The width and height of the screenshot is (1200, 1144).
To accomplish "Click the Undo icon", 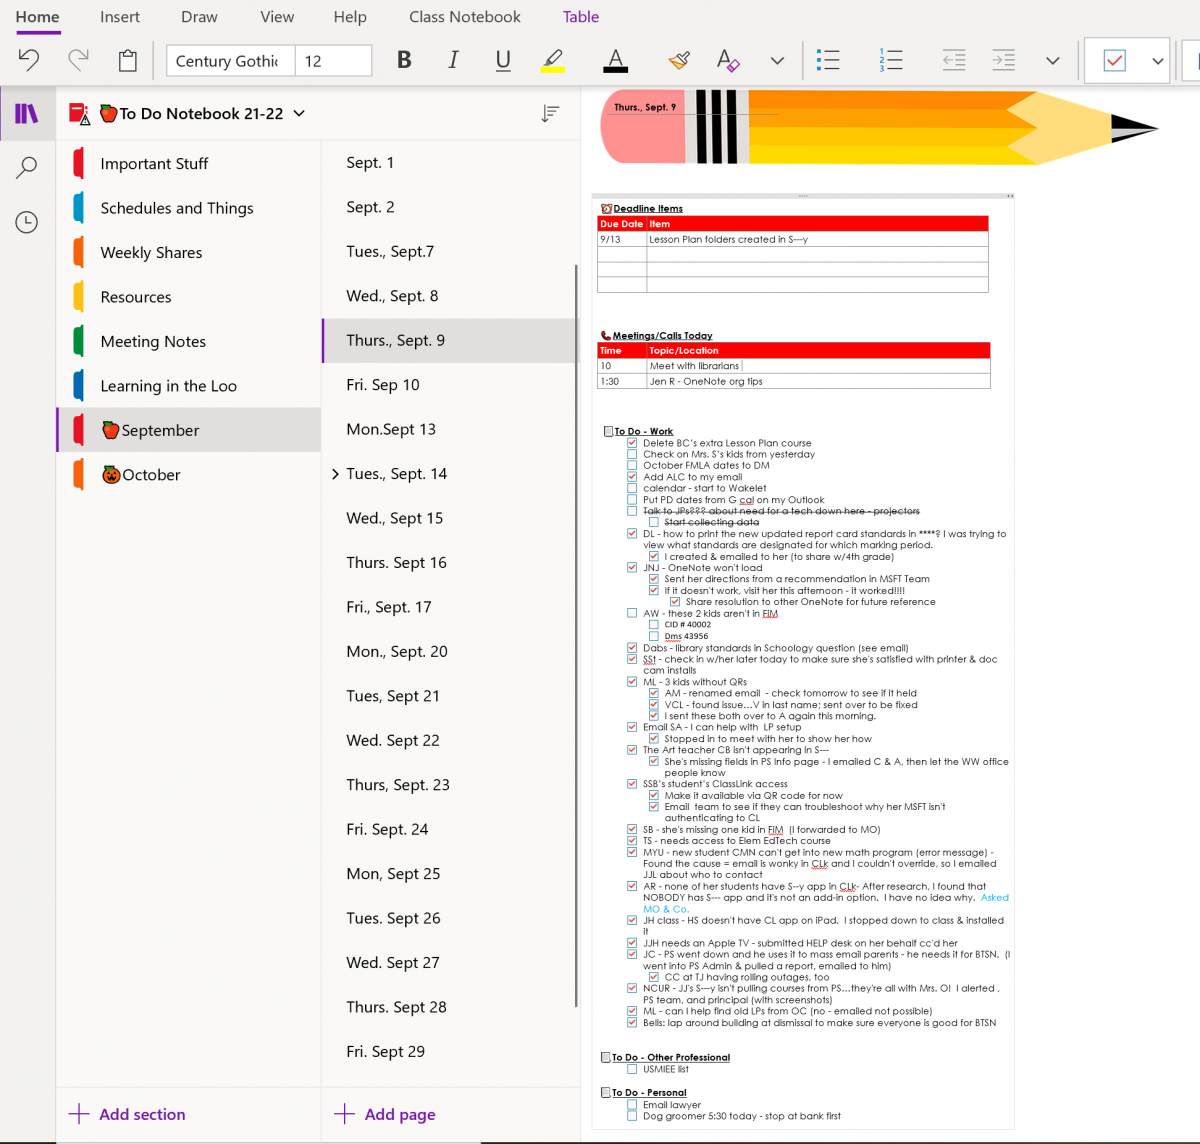I will click(28, 60).
